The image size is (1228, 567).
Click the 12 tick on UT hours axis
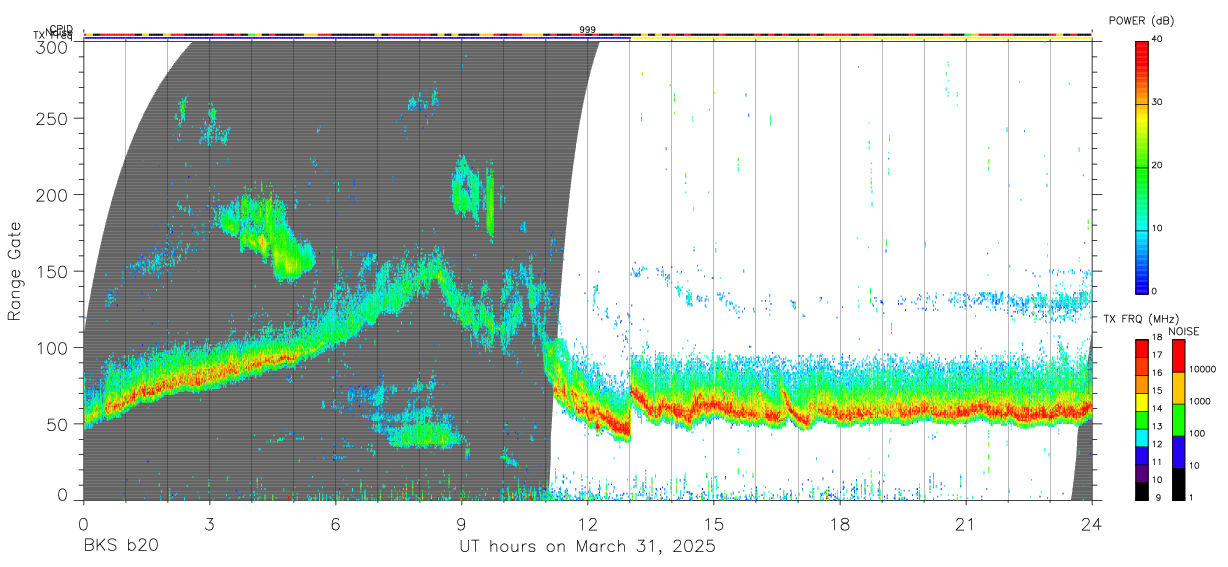tap(588, 524)
